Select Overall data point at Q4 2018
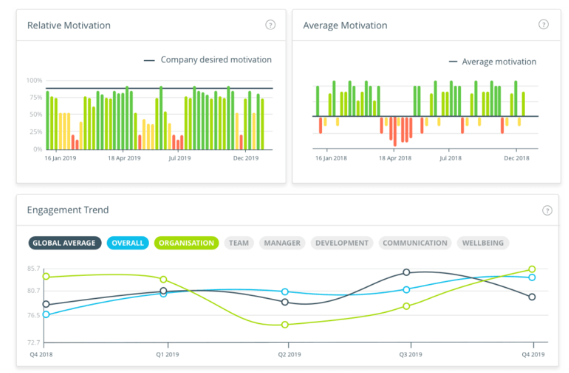569x373 pixels. pos(46,314)
